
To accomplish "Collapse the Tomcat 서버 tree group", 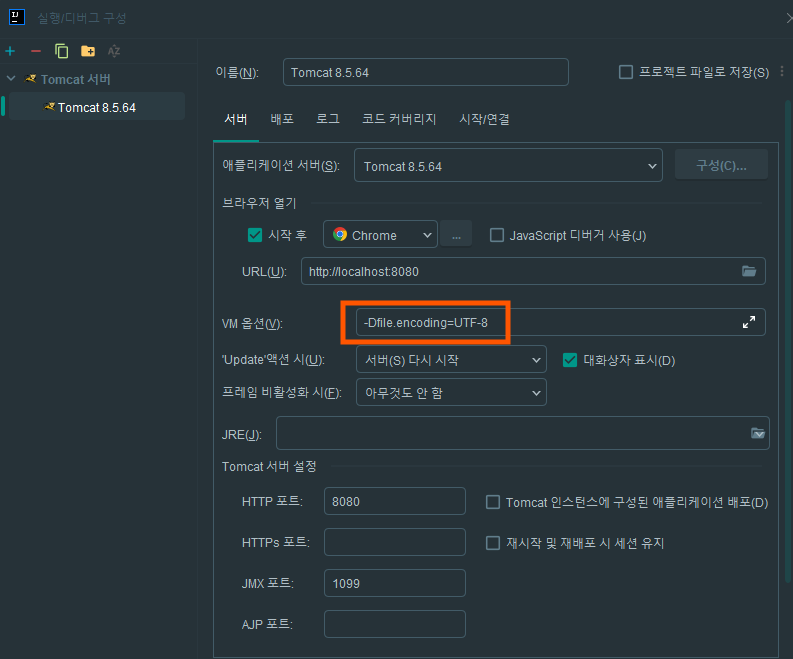I will [11, 79].
